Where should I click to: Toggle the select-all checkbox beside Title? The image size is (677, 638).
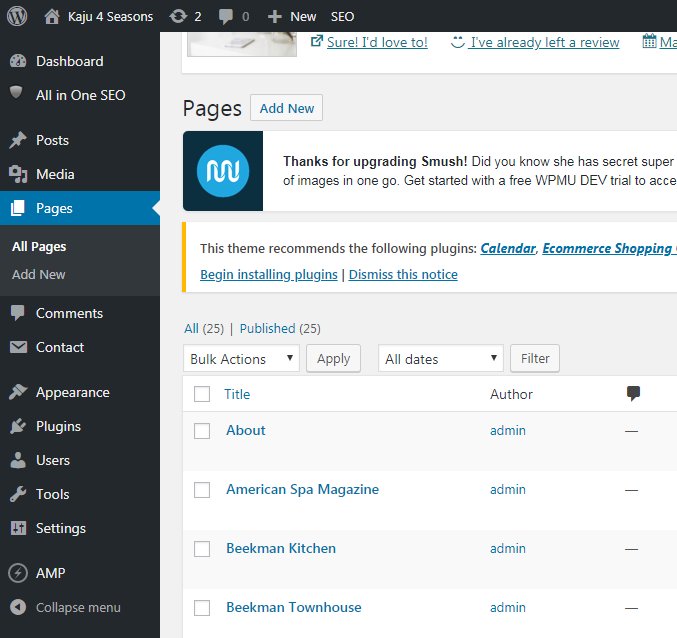tap(202, 394)
